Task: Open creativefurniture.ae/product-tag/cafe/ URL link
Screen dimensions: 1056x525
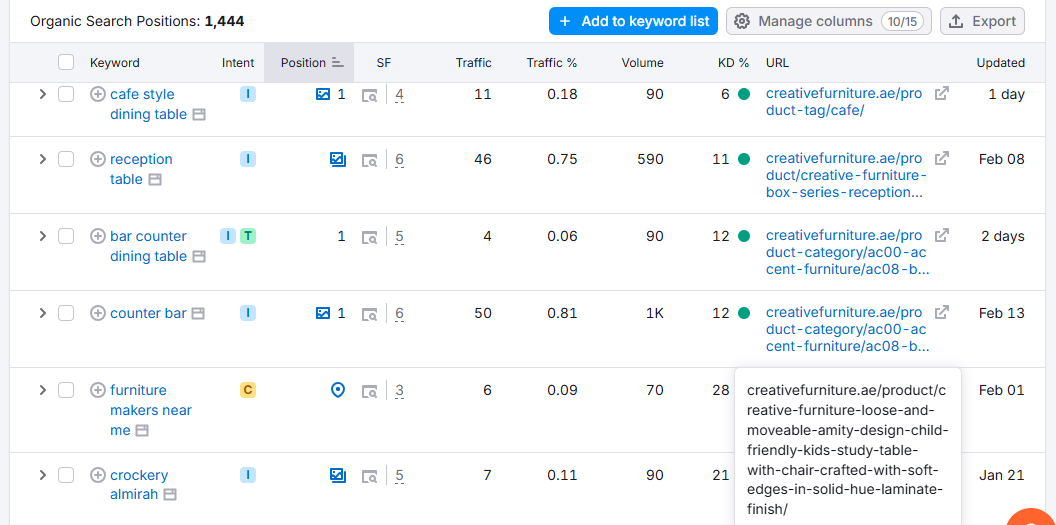Action: coord(845,102)
